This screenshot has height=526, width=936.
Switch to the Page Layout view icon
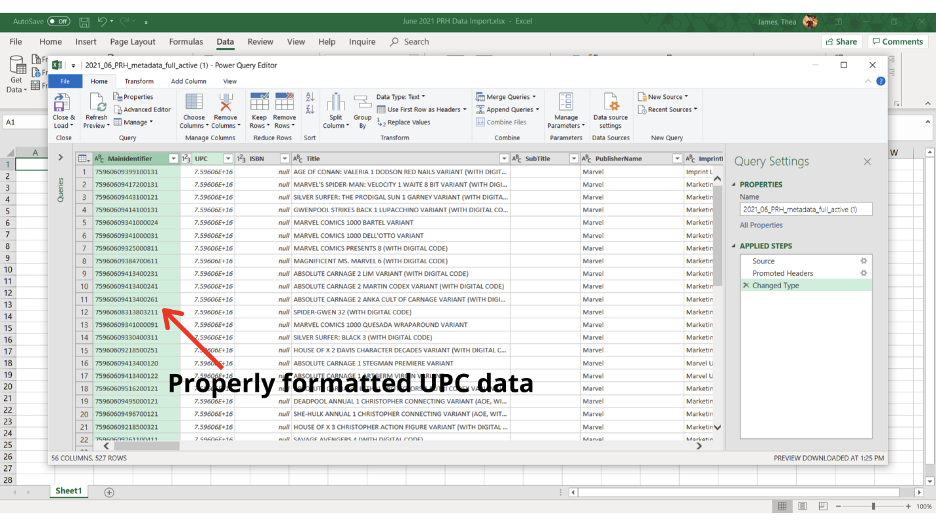[x=802, y=506]
